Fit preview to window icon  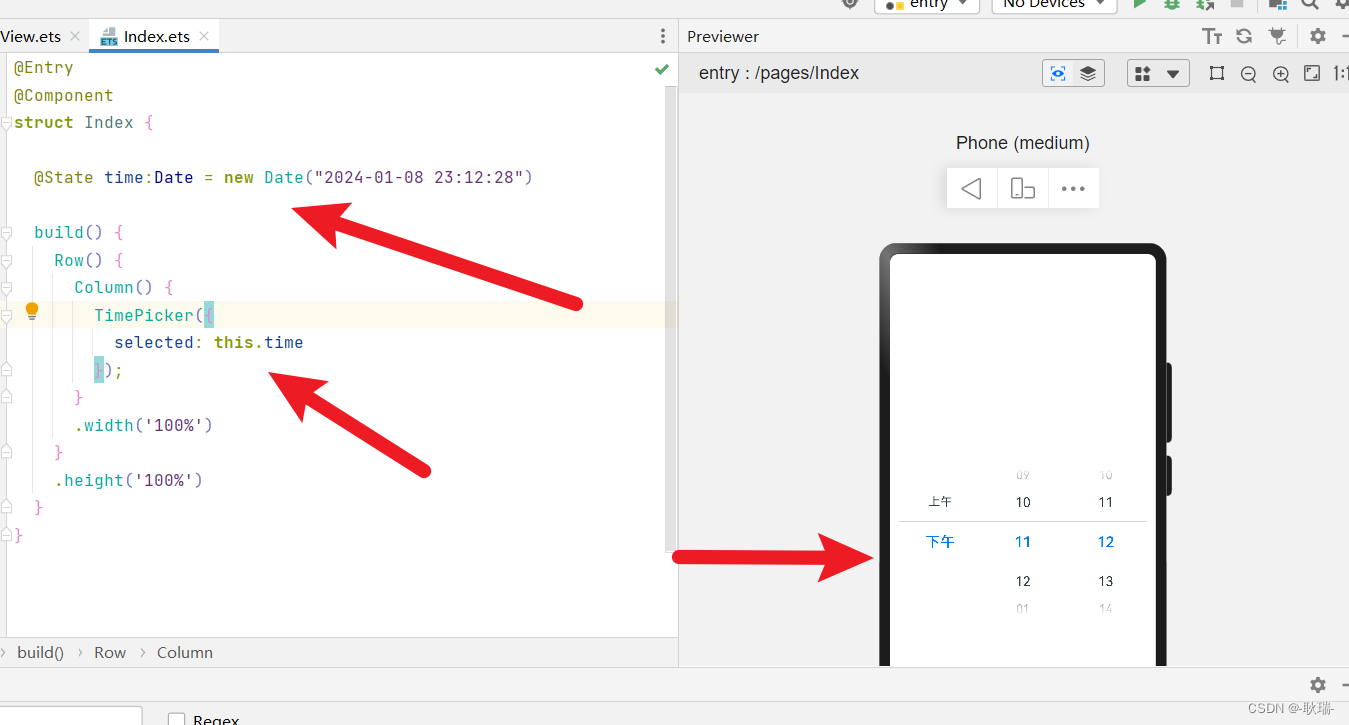point(1312,73)
